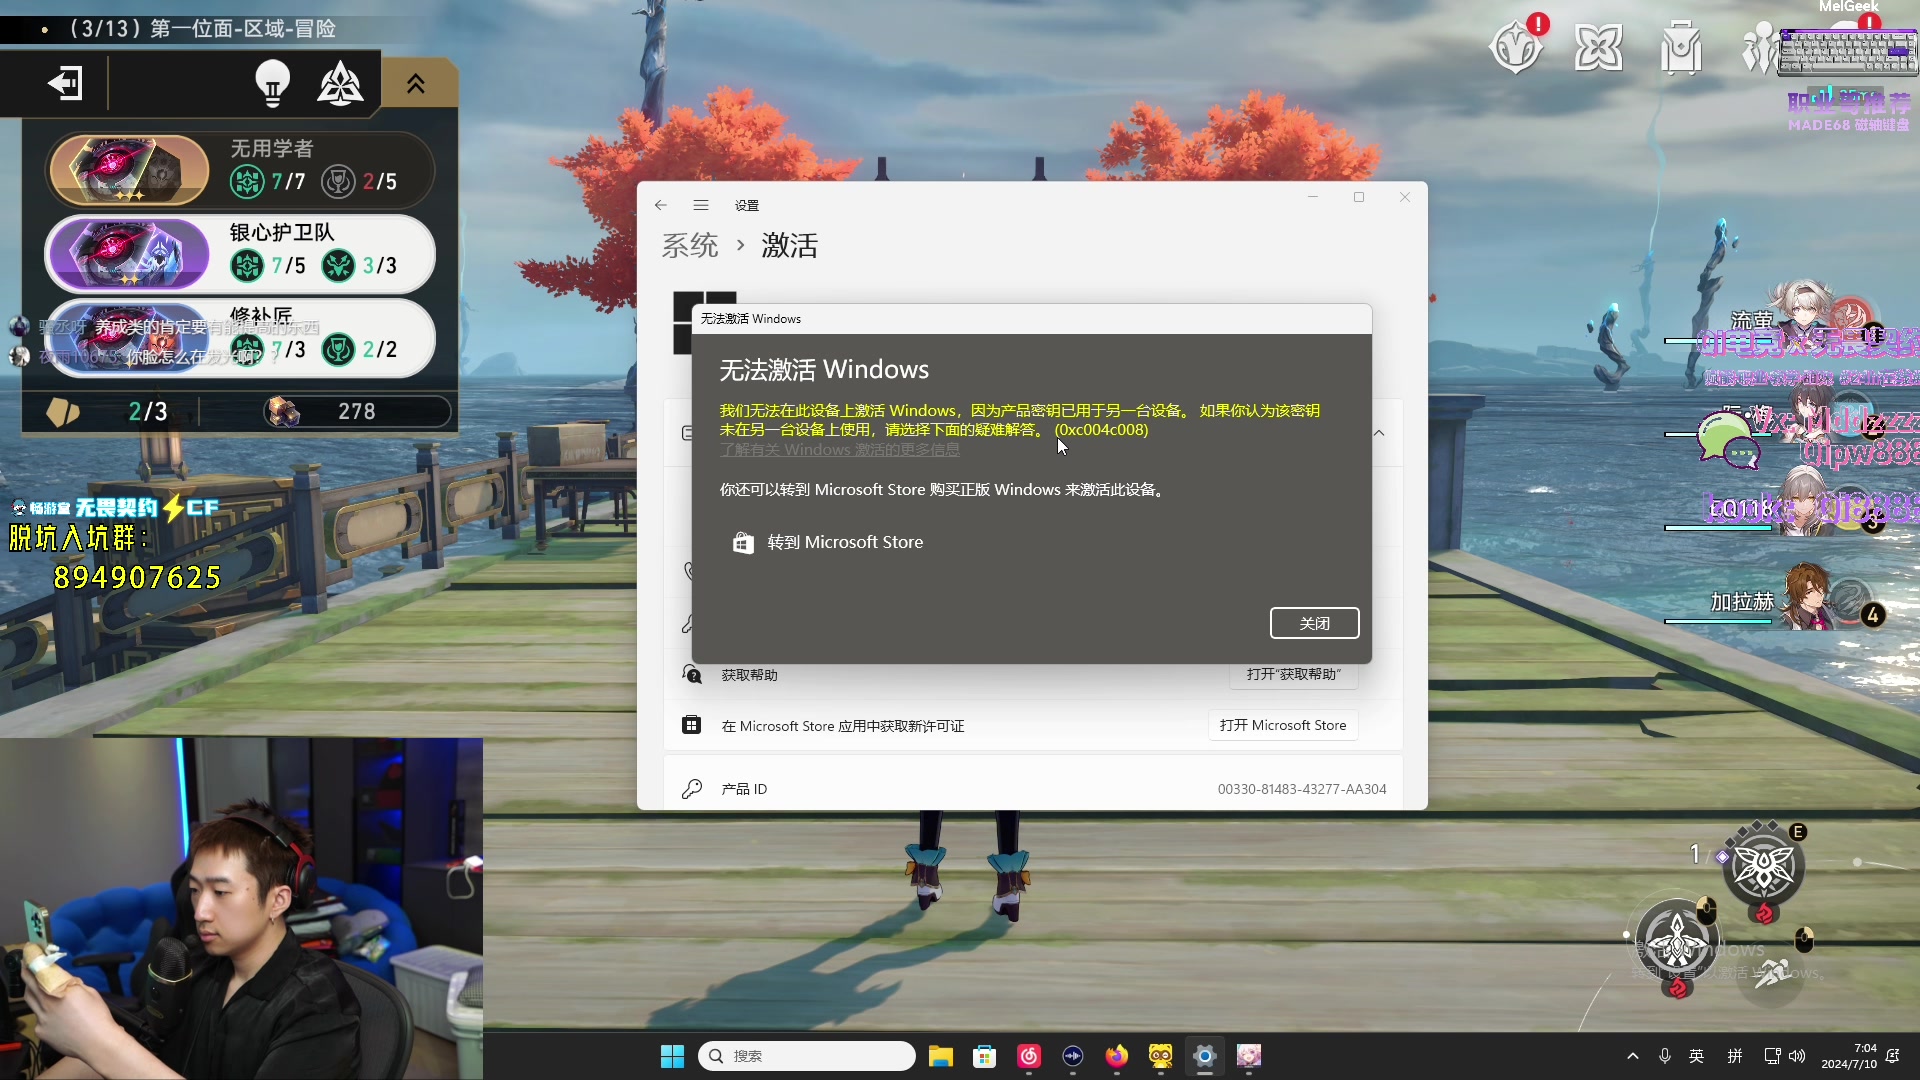Screen dimensions: 1920x1080
Task: Open the lightbulb hint icon
Action: (x=272, y=82)
